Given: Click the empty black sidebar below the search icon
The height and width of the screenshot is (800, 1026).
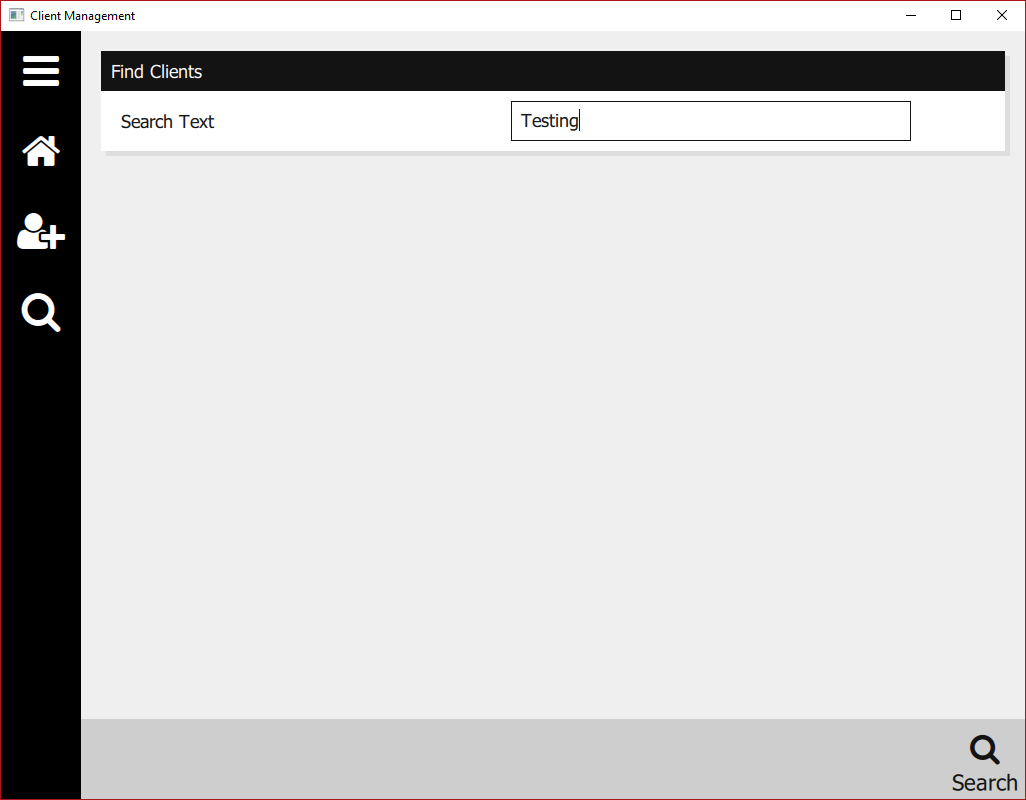Looking at the screenshot, I should 41,563.
